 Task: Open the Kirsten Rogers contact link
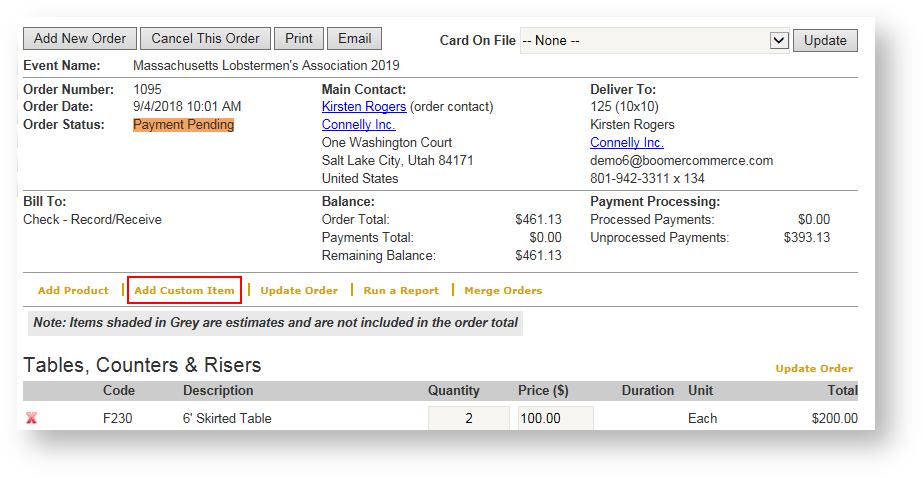(364, 106)
